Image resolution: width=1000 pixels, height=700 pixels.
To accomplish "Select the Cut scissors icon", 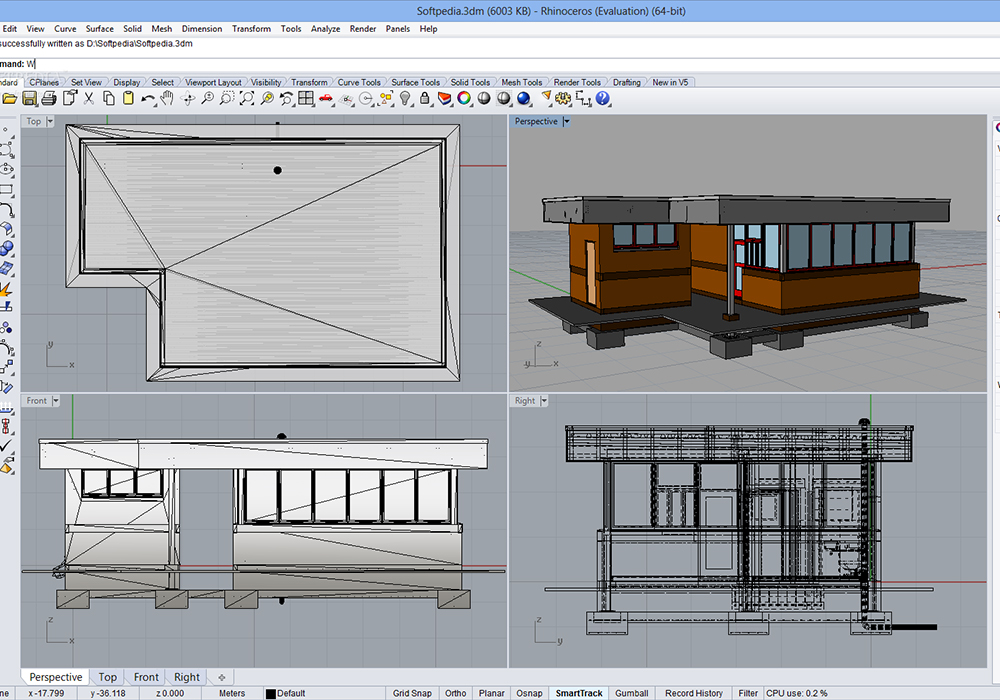I will click(89, 98).
